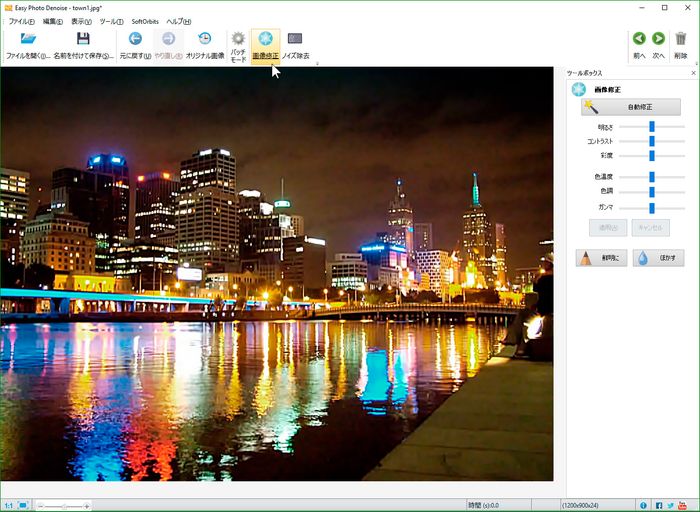
Task: Click the 彩度 saturation slider
Action: click(x=652, y=156)
